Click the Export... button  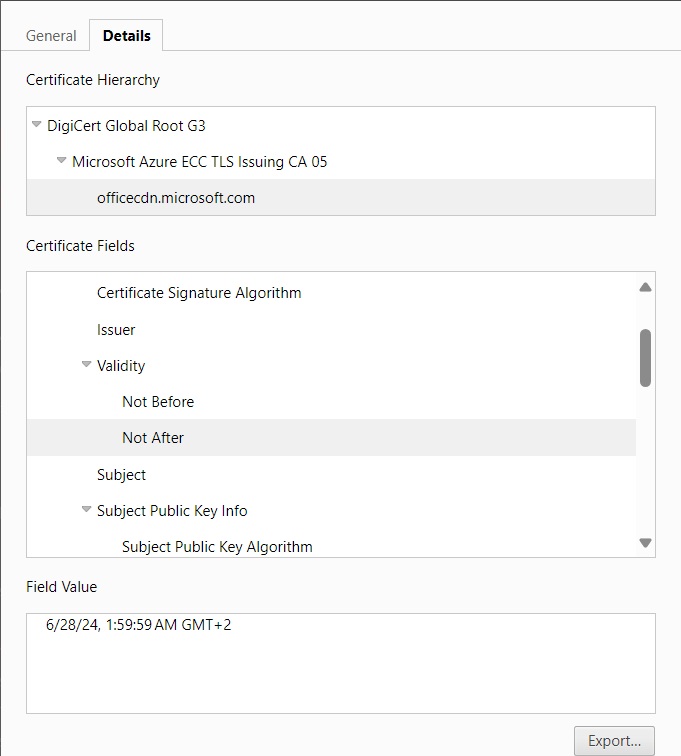click(614, 741)
